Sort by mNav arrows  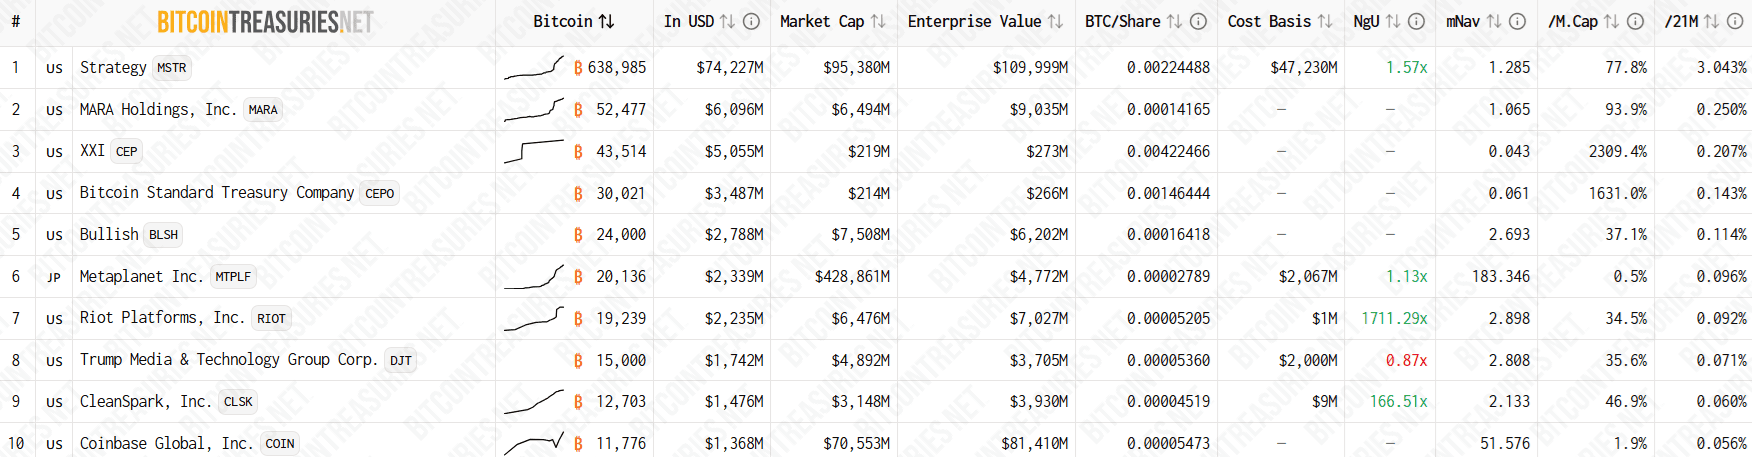[x=1493, y=21]
